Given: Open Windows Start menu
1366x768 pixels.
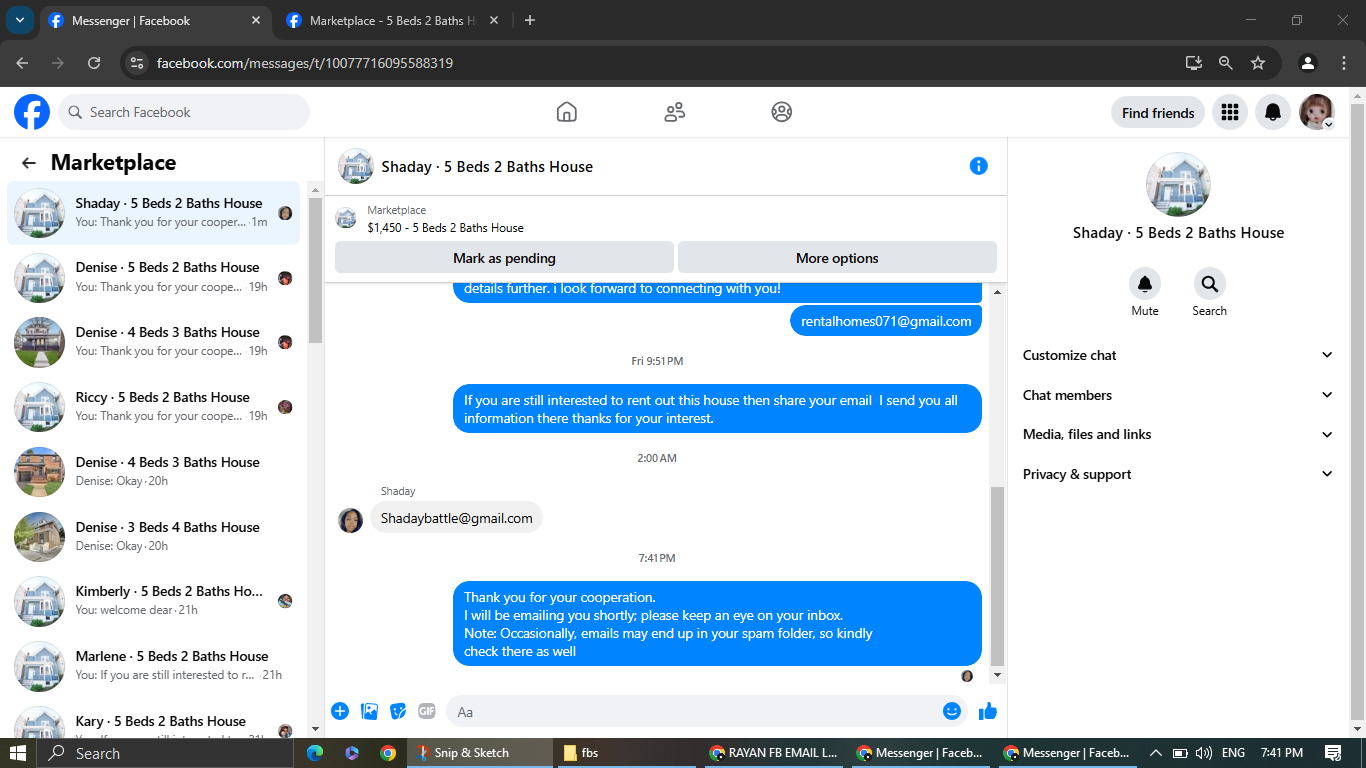Looking at the screenshot, I should [x=18, y=753].
